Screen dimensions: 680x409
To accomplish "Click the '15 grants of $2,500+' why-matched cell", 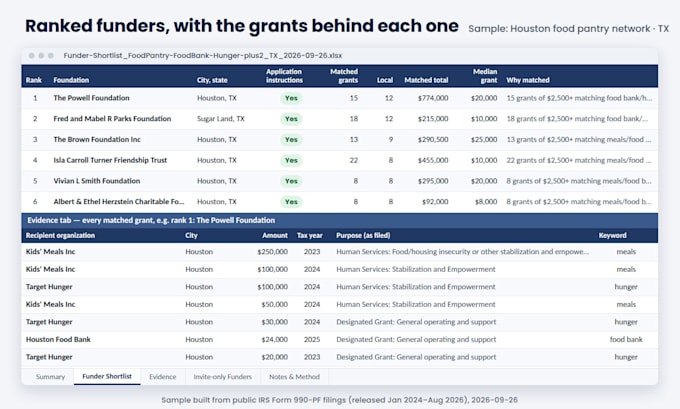I will 579,98.
